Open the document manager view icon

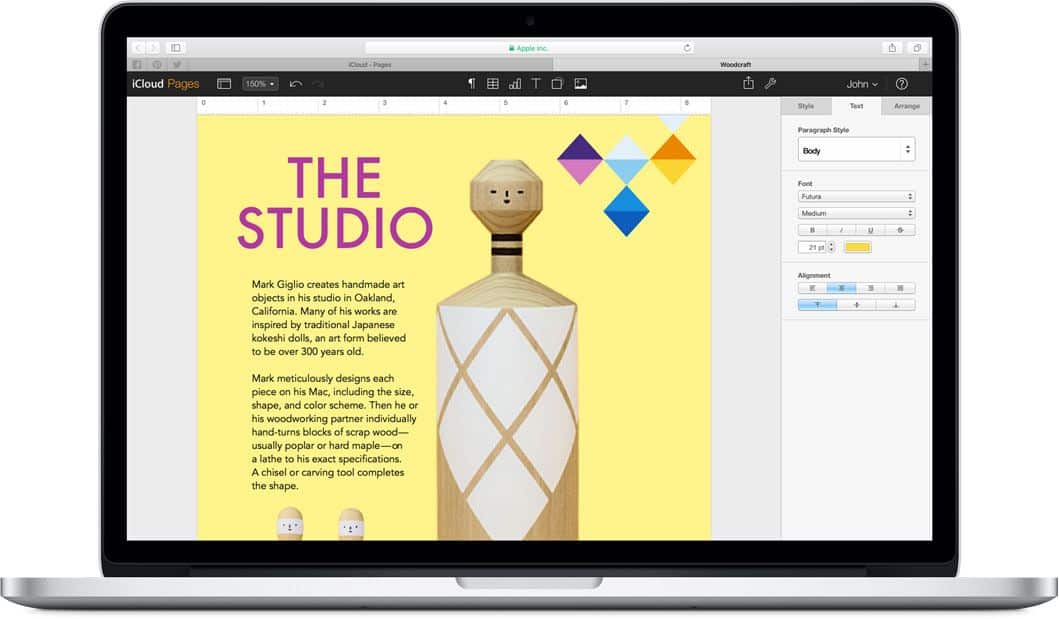(224, 84)
